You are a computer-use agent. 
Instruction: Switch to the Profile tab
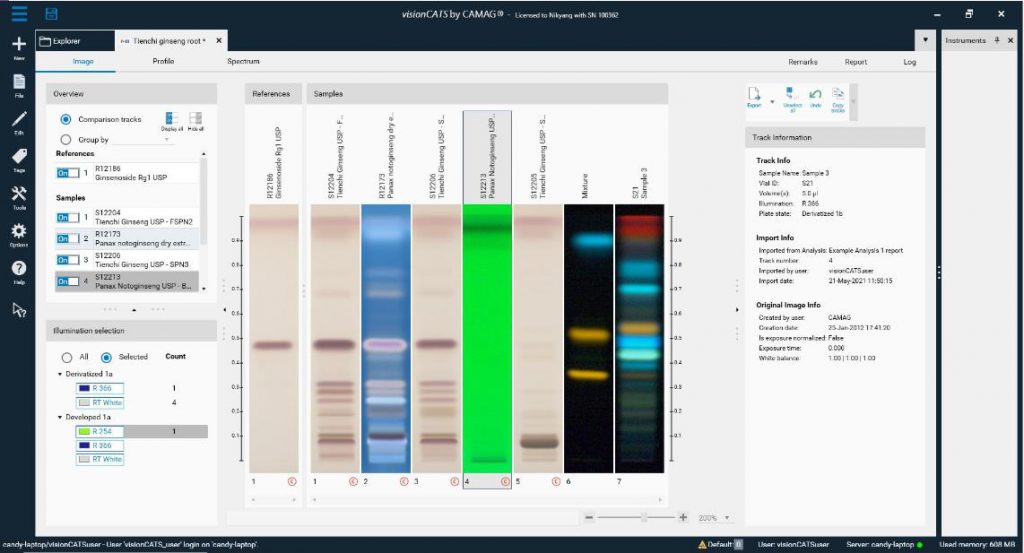click(163, 62)
